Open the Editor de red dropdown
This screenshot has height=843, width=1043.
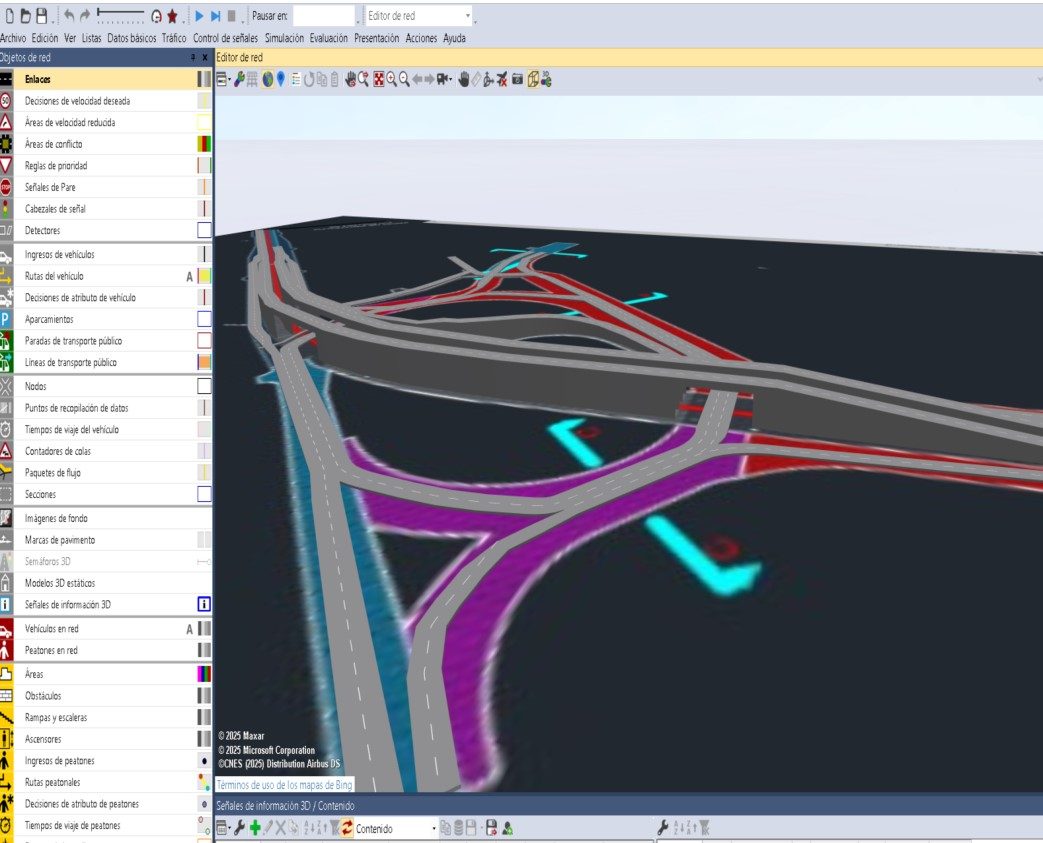pos(419,16)
